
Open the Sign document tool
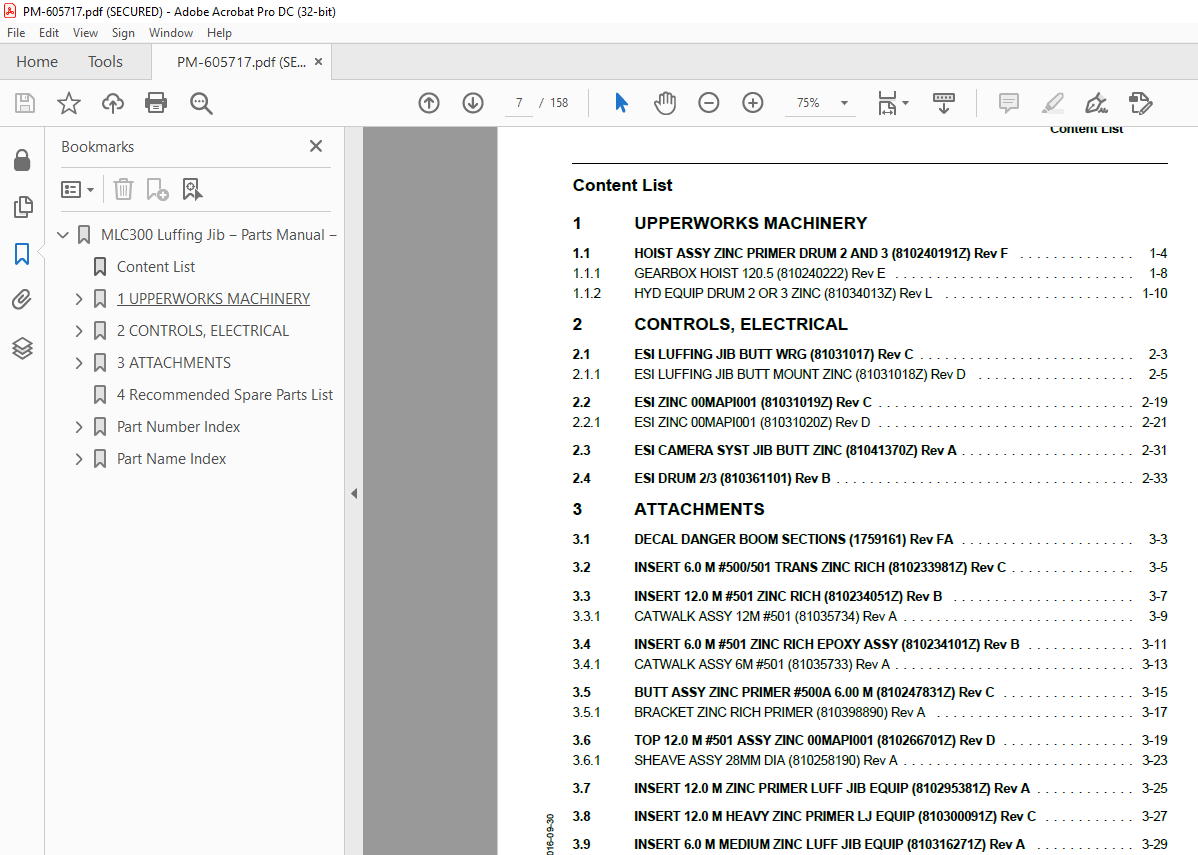[x=1096, y=103]
